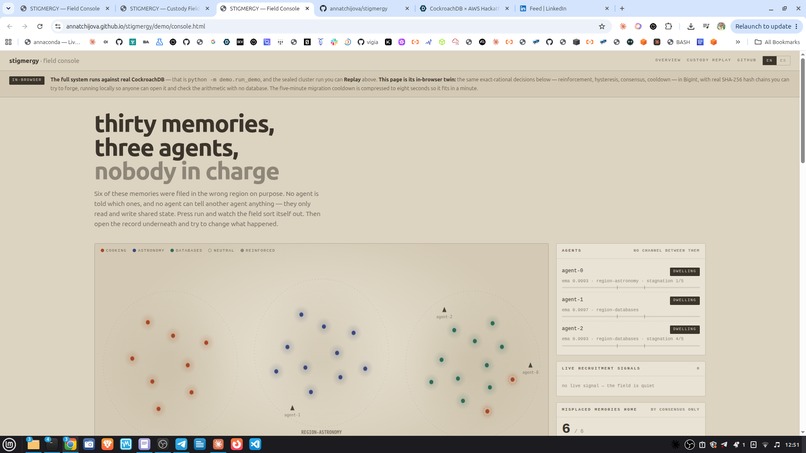Image resolution: width=806 pixels, height=453 pixels.
Task: Switch to the CockroachDB × AWS Hackathon tab
Action: tap(464, 8)
